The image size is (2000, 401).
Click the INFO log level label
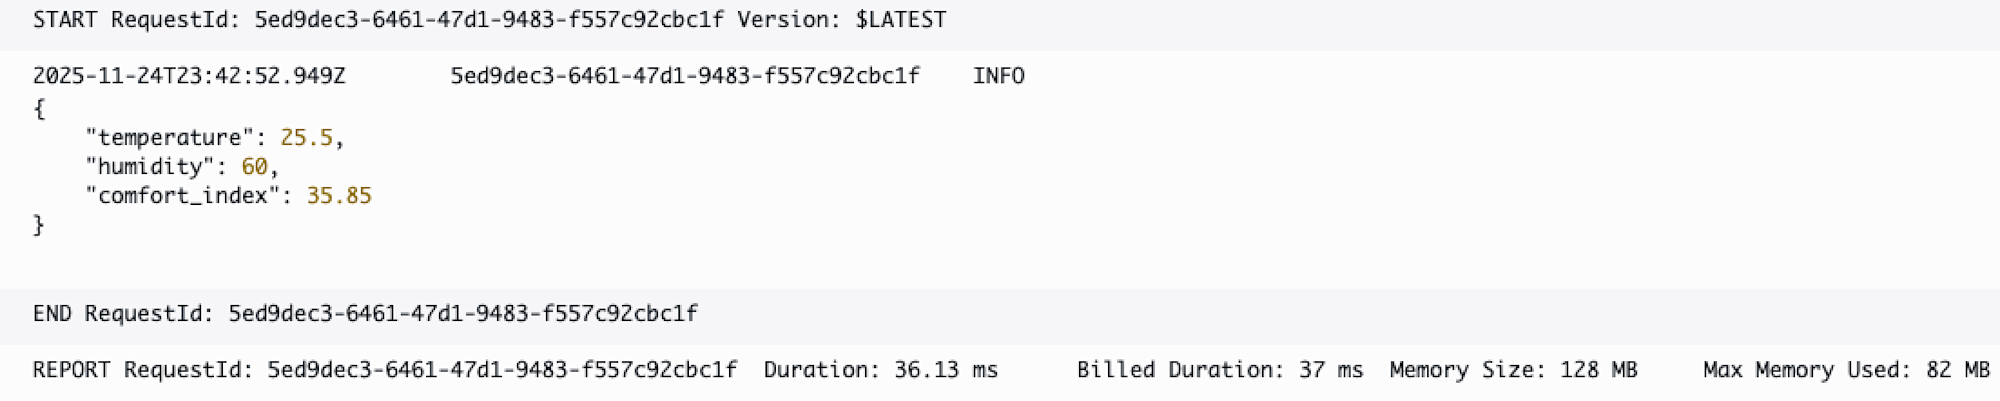point(998,76)
